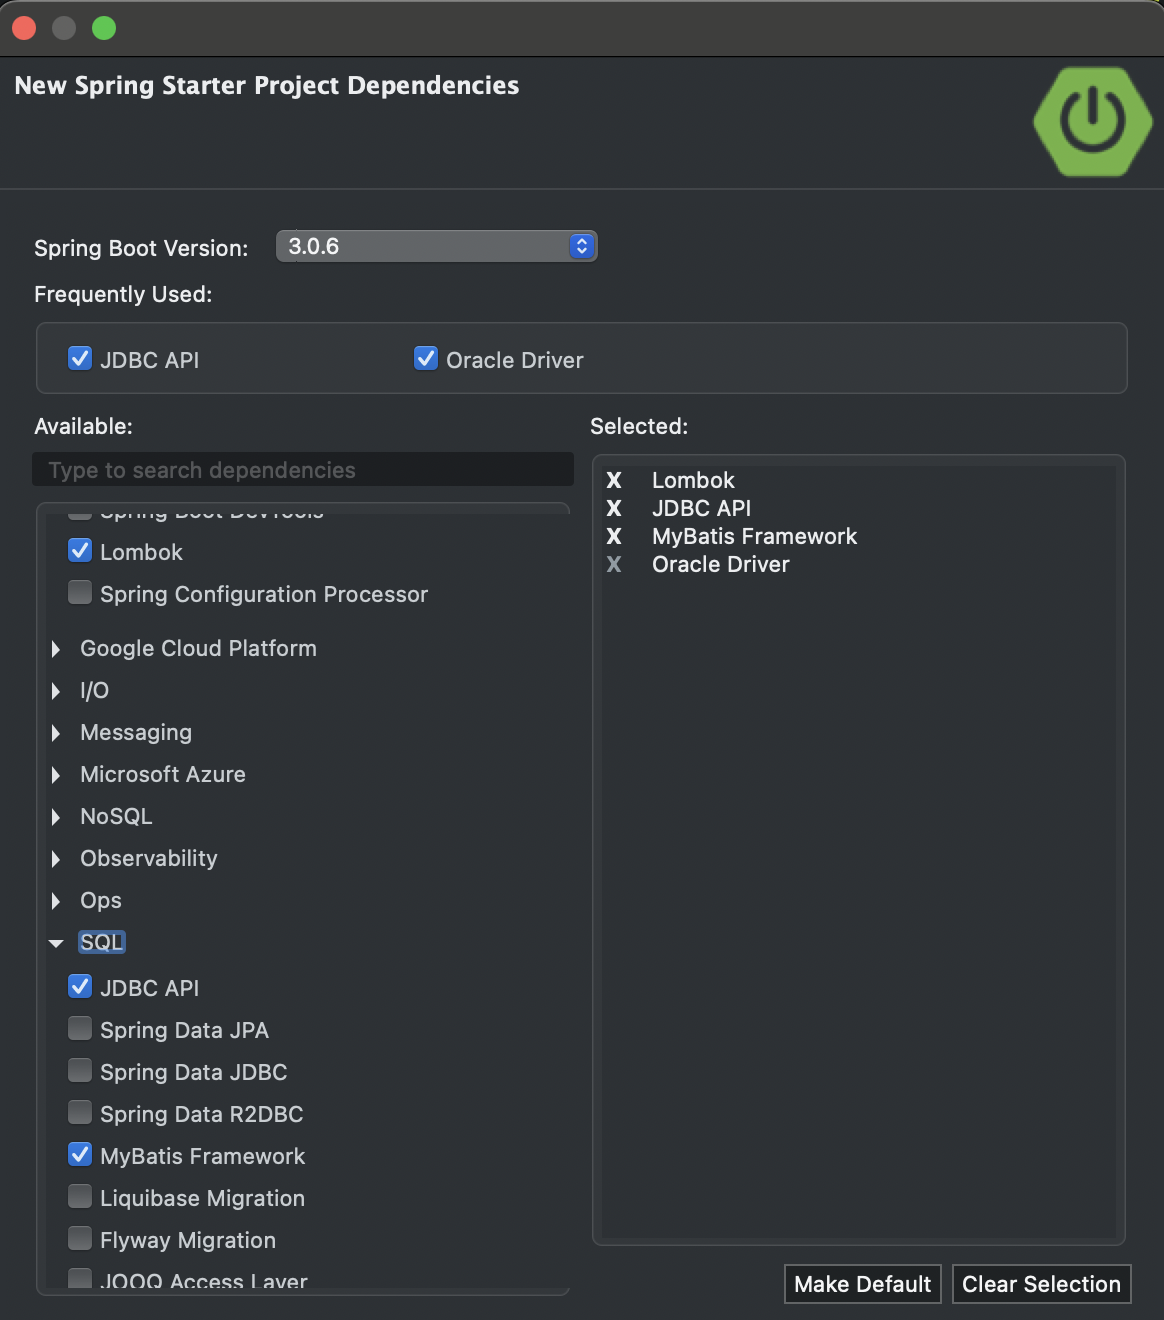1164x1320 pixels.
Task: Click the Observability category label
Action: pos(148,858)
